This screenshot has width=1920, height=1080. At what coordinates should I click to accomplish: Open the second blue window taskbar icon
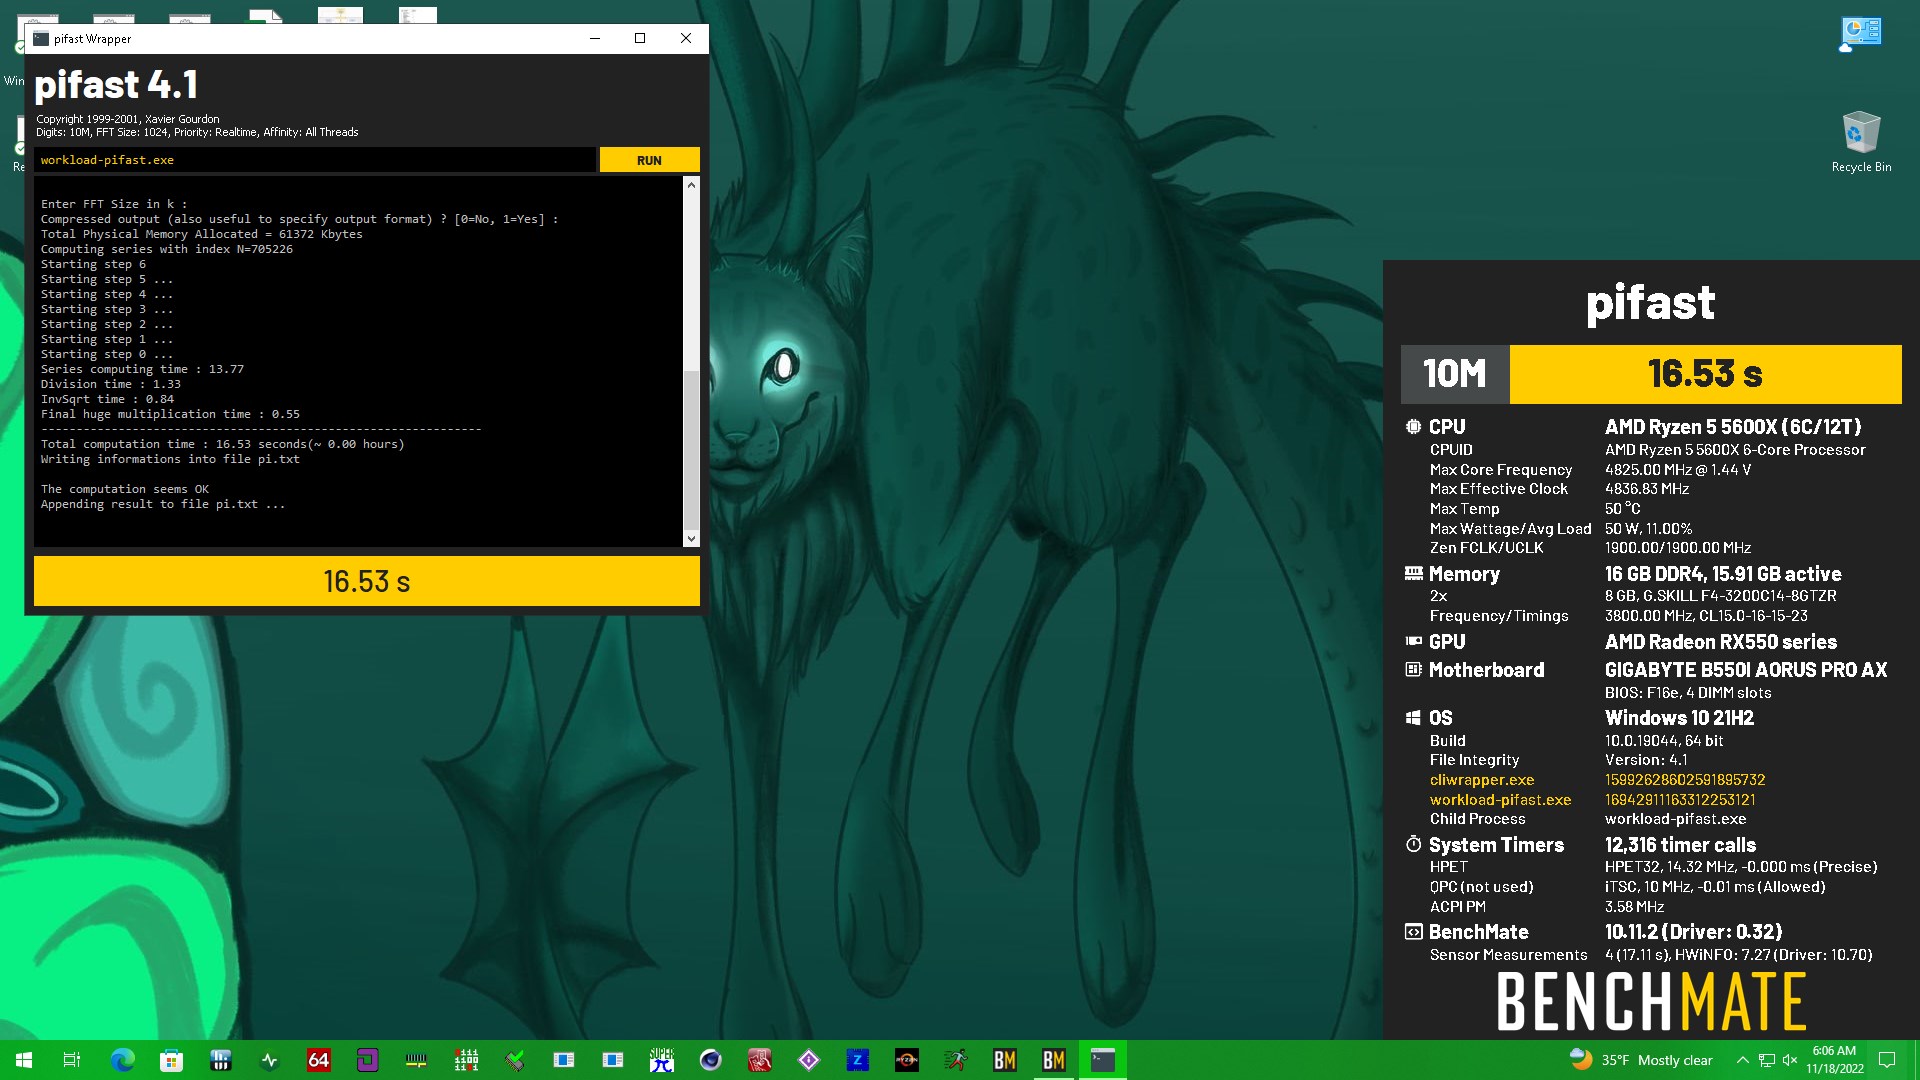(x=612, y=1060)
